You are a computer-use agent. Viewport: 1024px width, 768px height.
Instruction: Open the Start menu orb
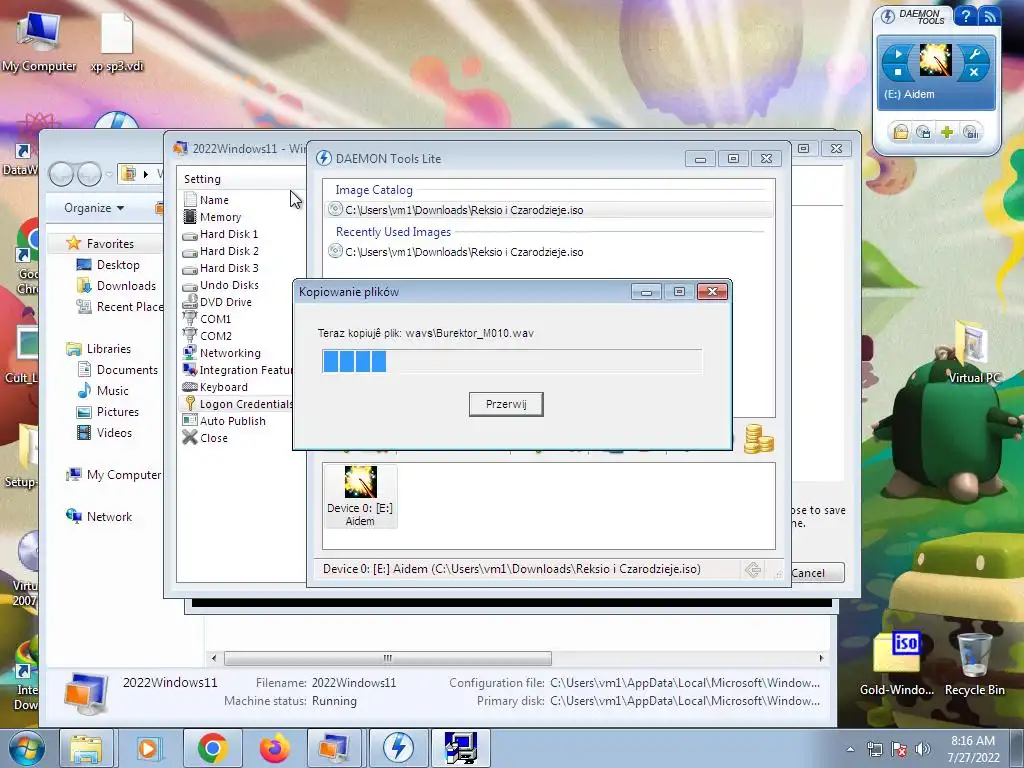point(27,748)
